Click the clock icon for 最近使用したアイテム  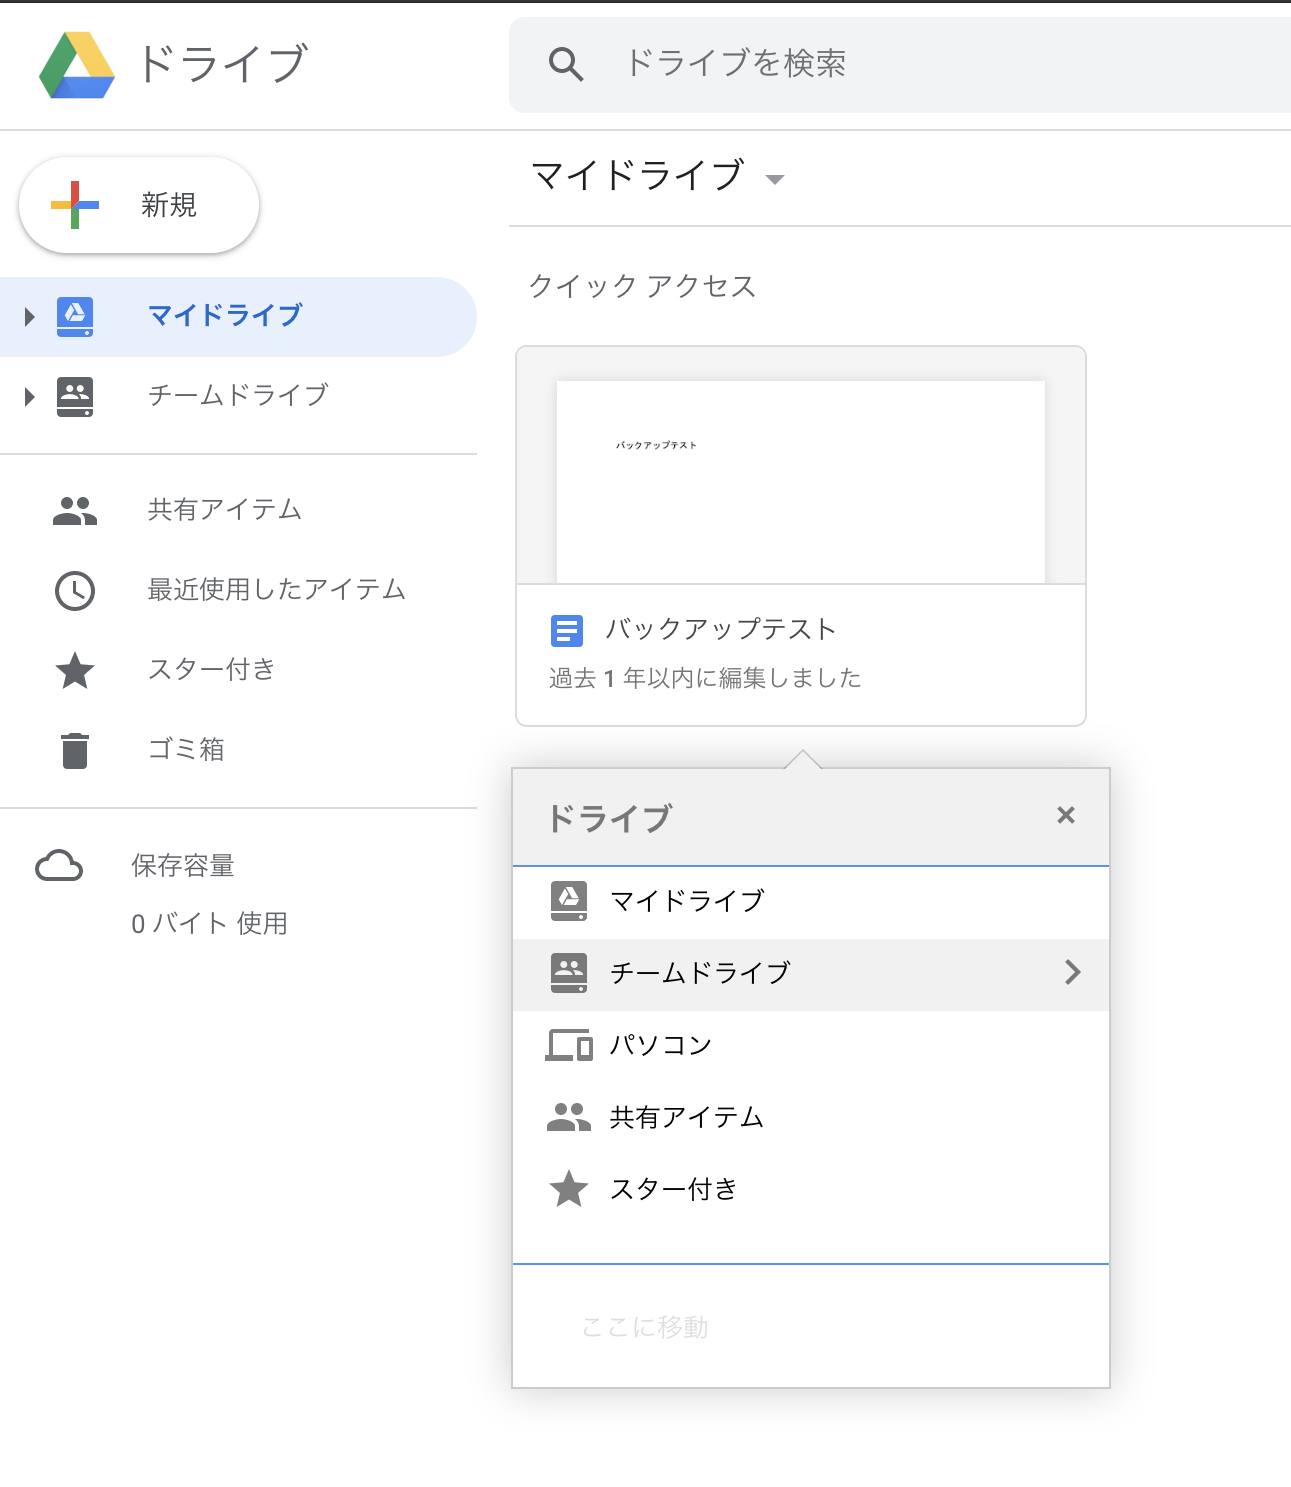(x=75, y=591)
